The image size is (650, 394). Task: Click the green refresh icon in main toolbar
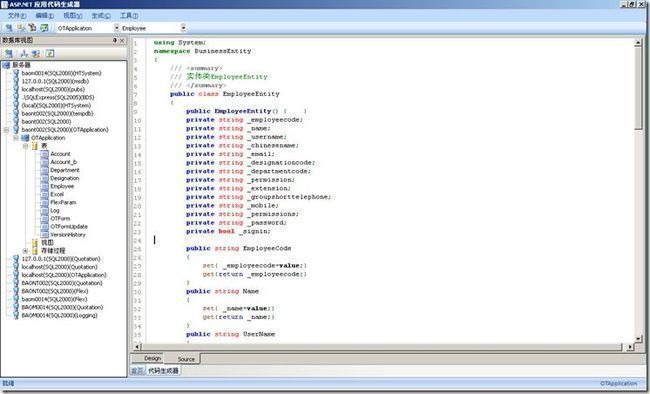pyautogui.click(x=44, y=28)
